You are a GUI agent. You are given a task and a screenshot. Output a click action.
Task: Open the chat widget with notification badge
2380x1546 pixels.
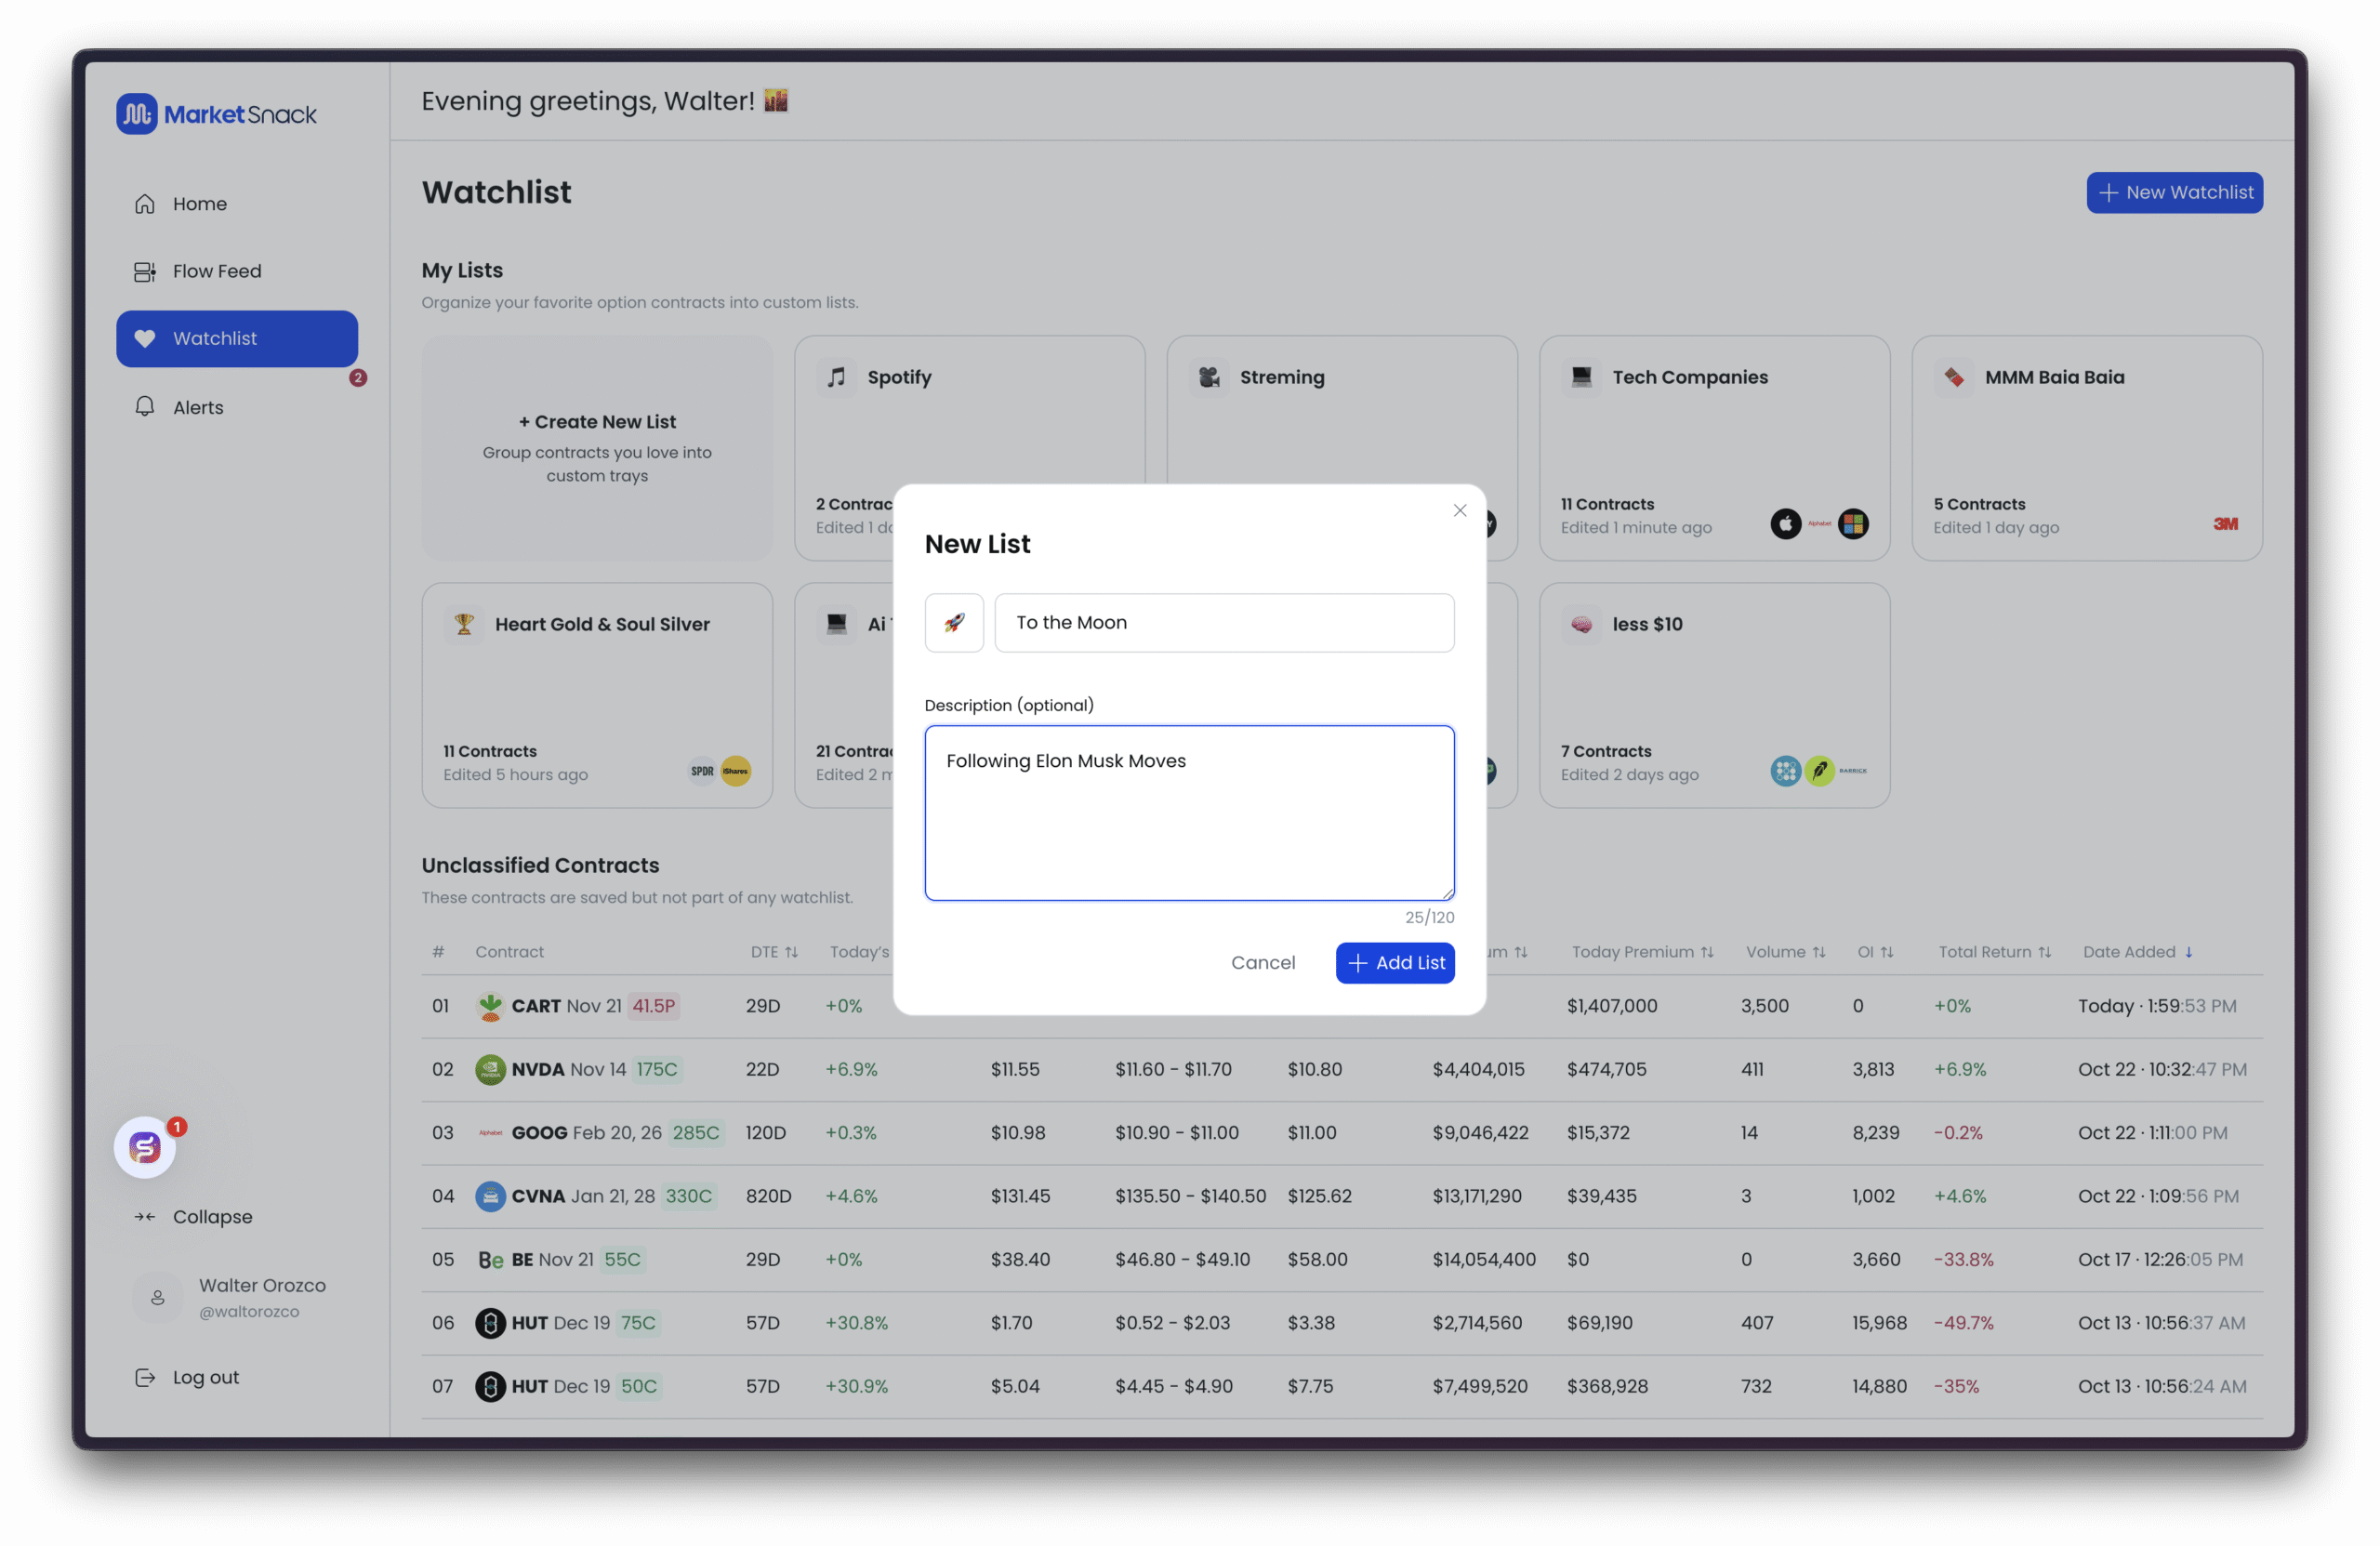145,1147
